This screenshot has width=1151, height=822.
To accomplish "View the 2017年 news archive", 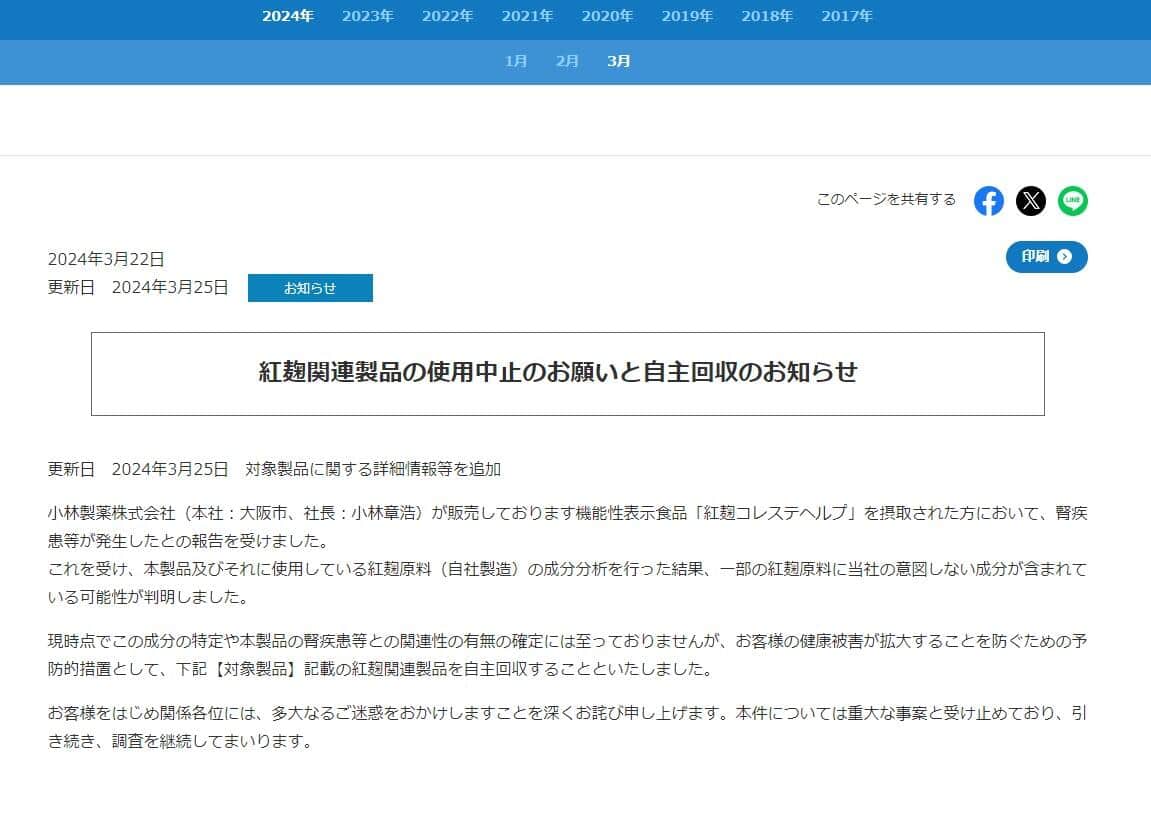I will click(846, 16).
